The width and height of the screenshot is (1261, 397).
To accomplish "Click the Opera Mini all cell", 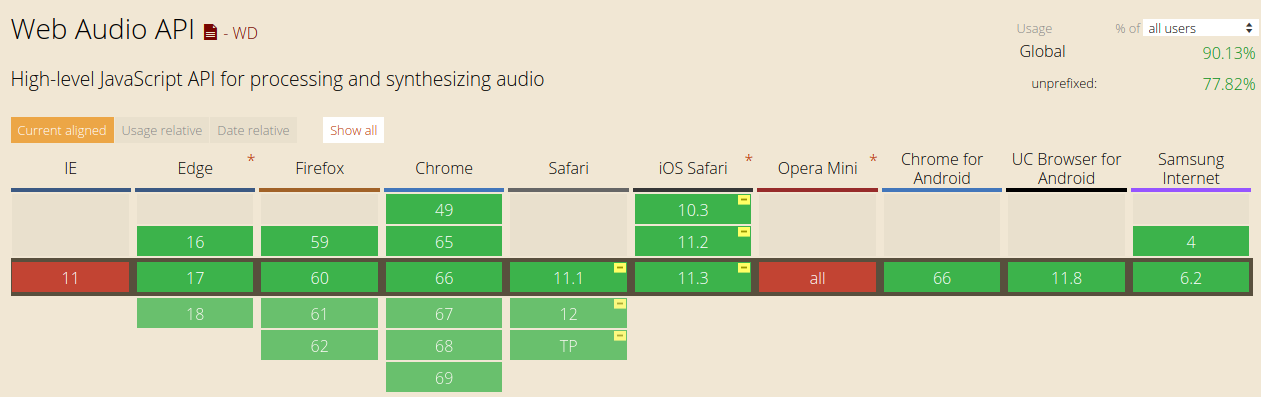I will coord(817,278).
